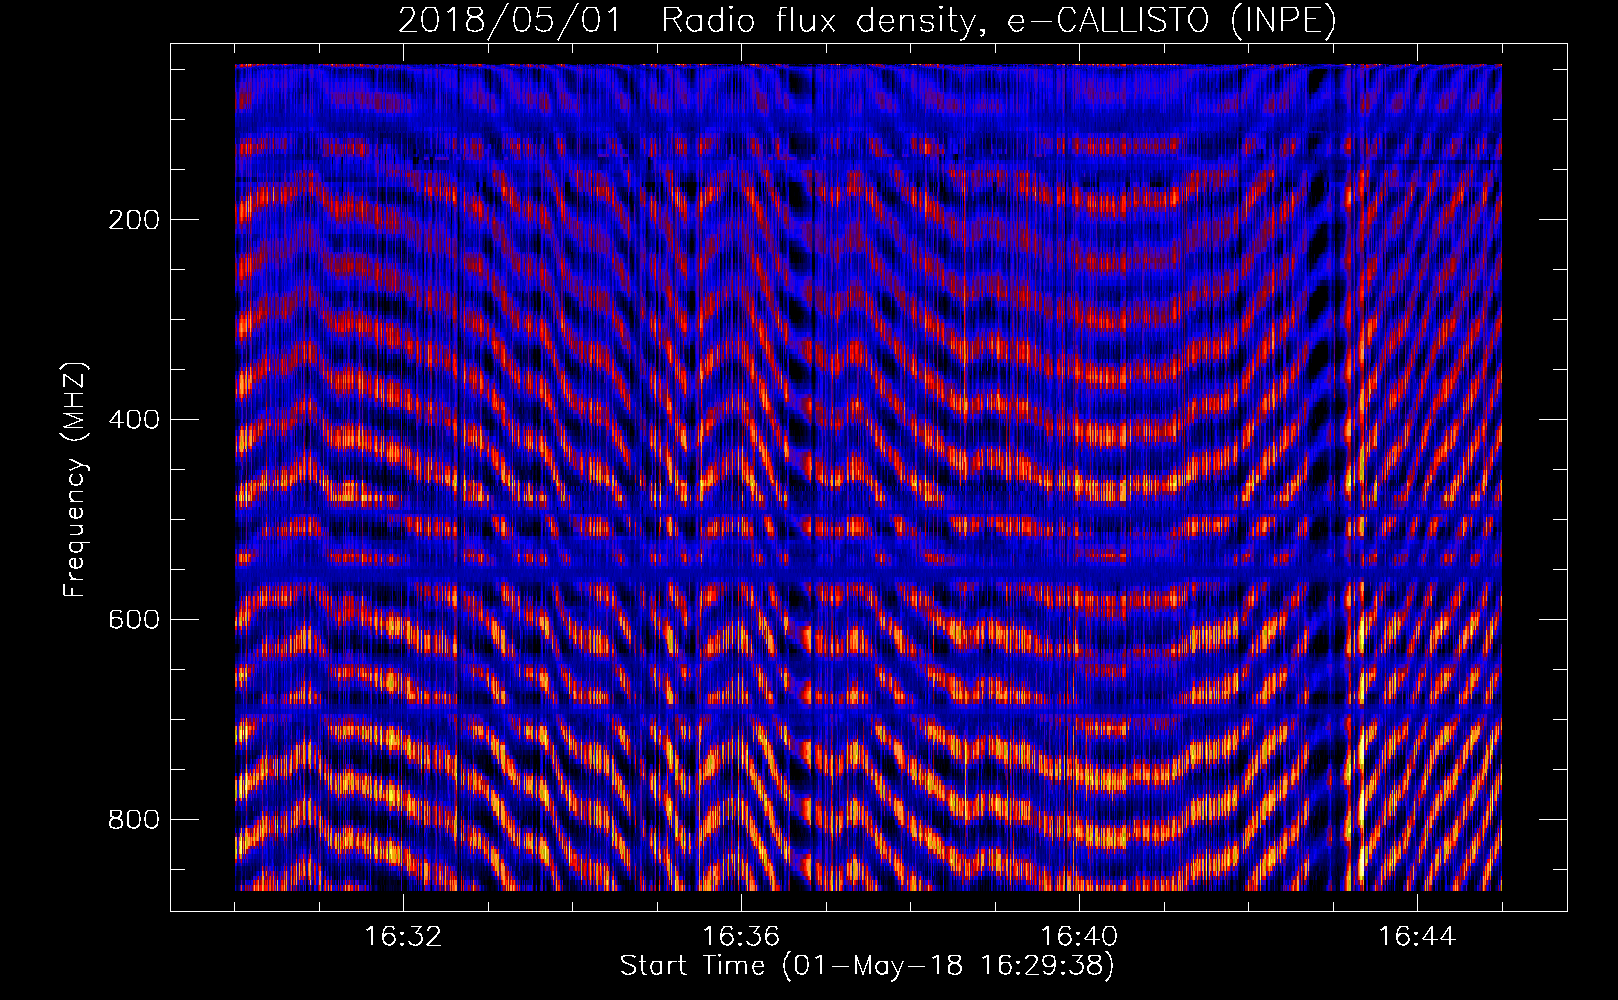This screenshot has width=1618, height=1000.
Task: Click the 16:40 time tick label
Action: (1079, 937)
